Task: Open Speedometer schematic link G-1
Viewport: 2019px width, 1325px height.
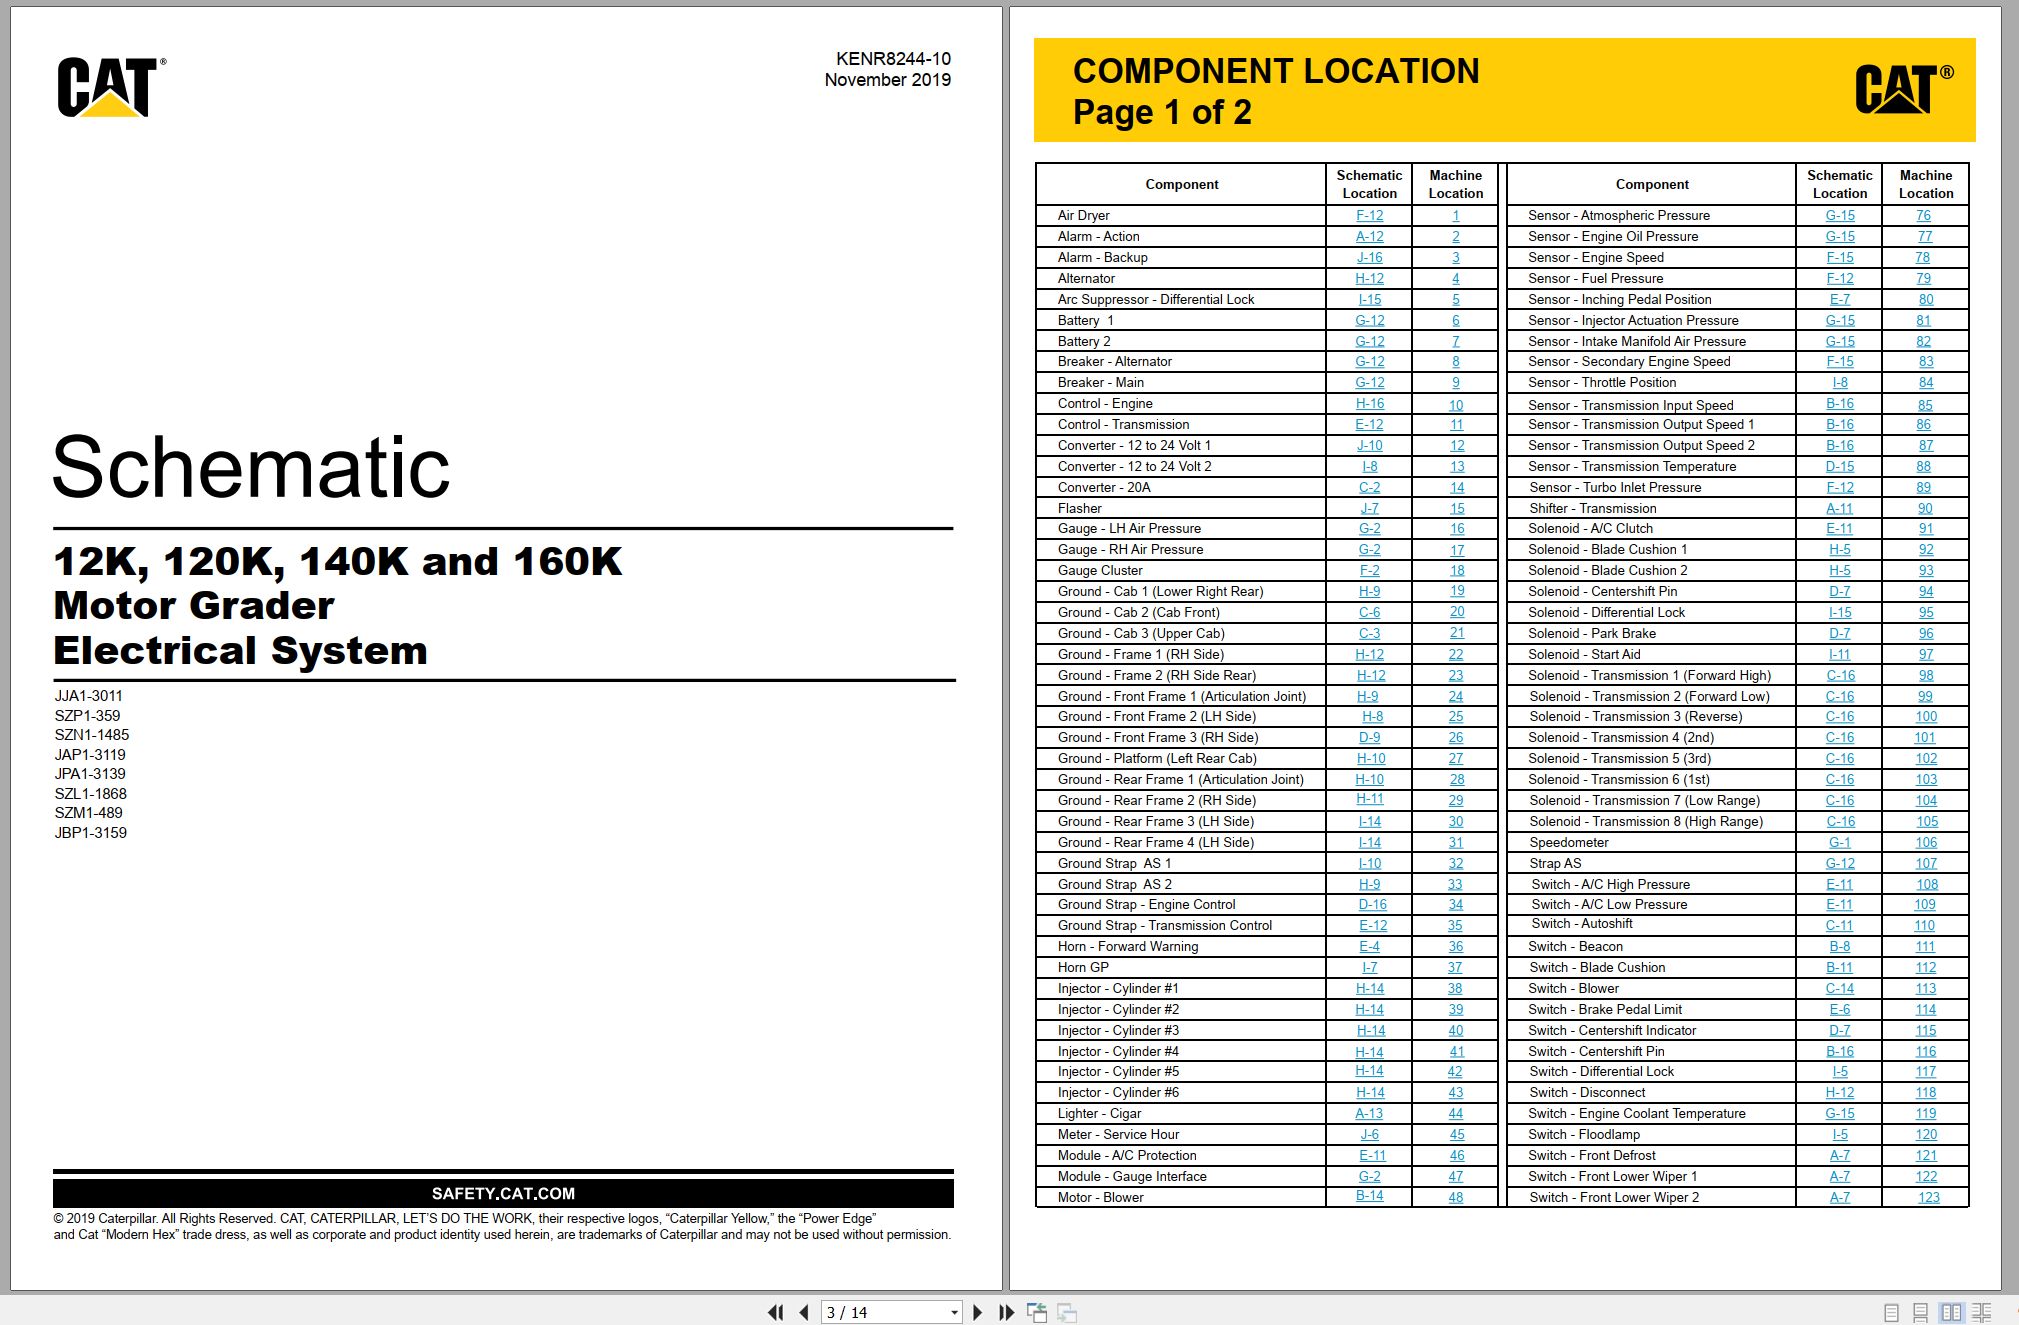Action: (1839, 842)
